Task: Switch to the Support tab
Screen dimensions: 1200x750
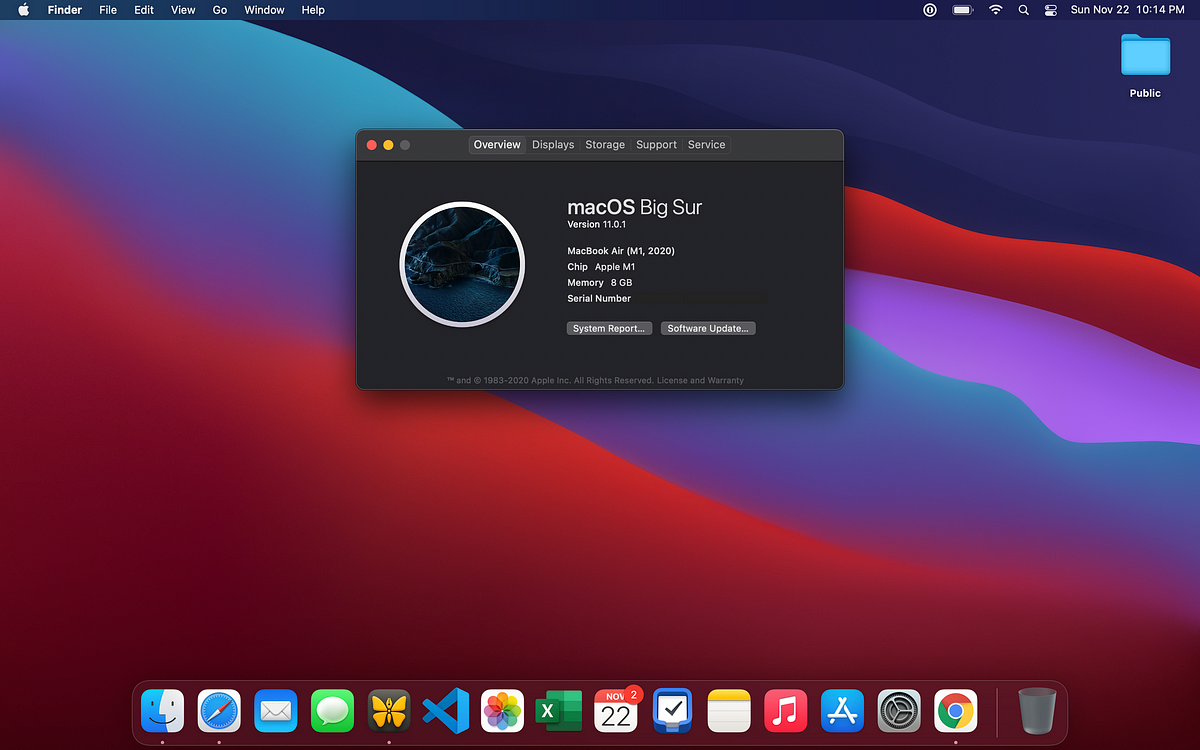Action: pyautogui.click(x=656, y=145)
